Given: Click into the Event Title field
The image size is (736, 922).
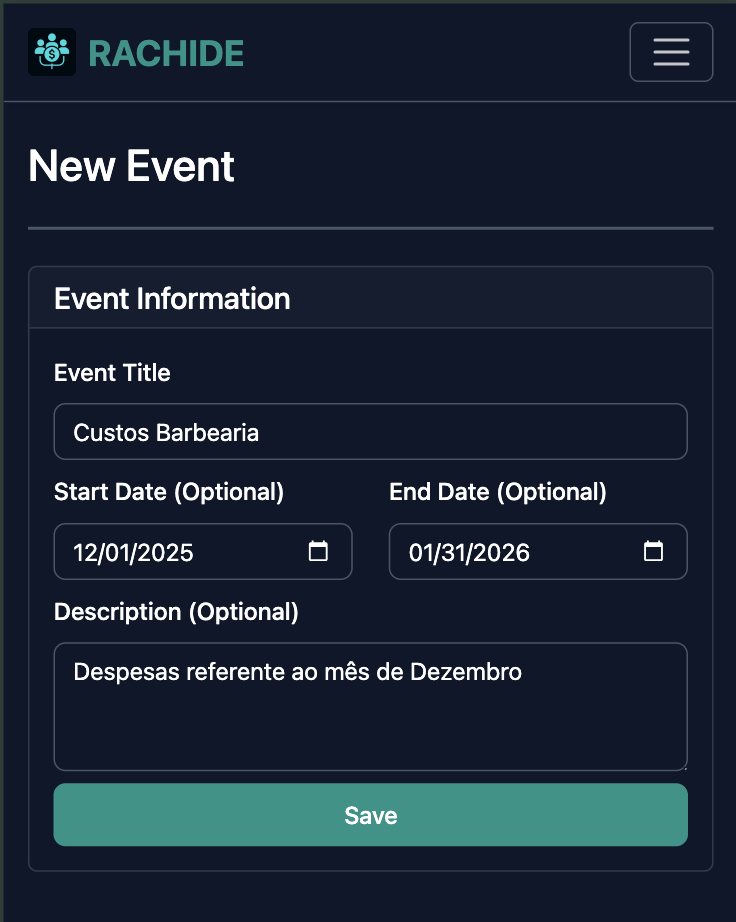Looking at the screenshot, I should (x=369, y=431).
